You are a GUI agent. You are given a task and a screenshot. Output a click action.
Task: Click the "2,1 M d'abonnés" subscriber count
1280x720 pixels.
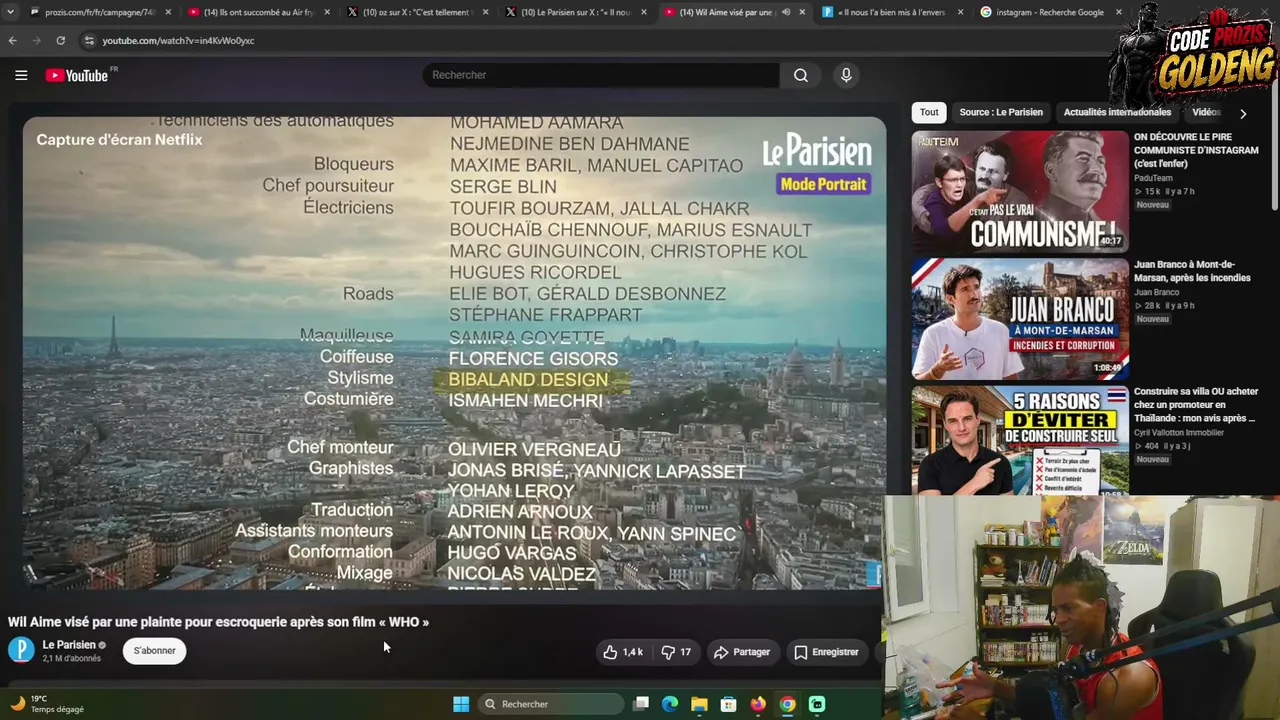[71, 659]
